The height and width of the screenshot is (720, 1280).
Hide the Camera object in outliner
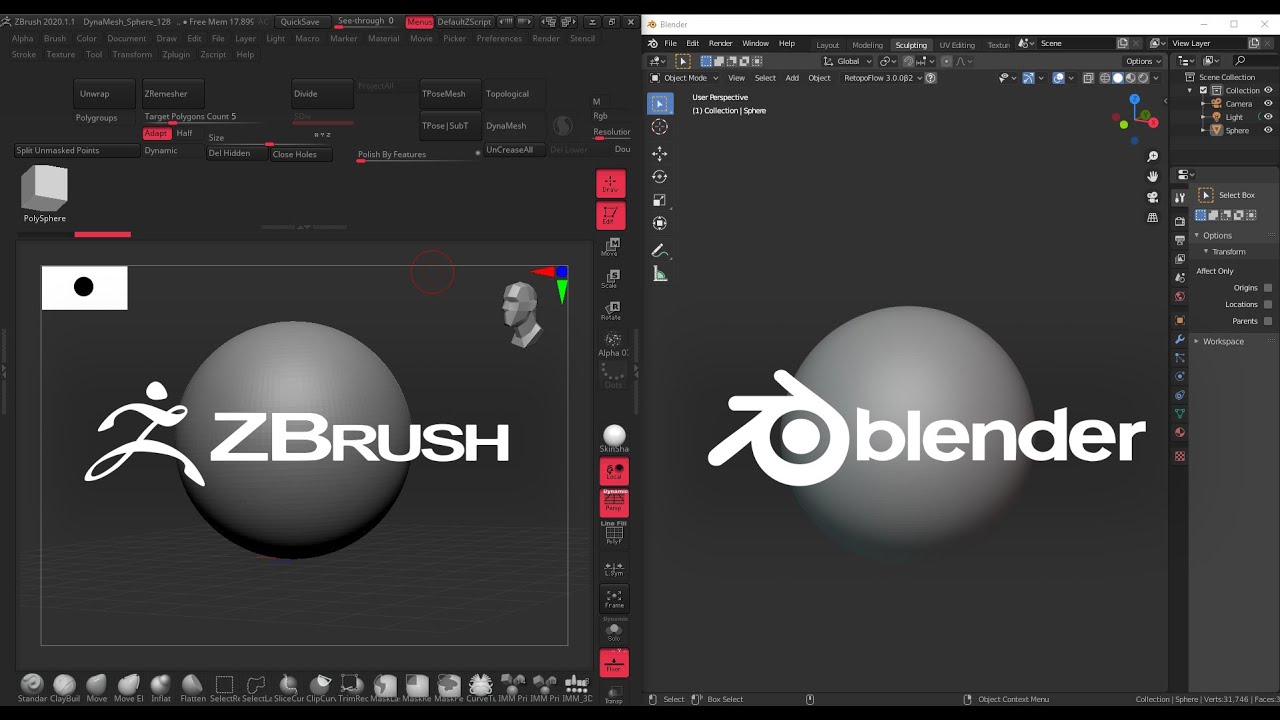(x=1269, y=104)
